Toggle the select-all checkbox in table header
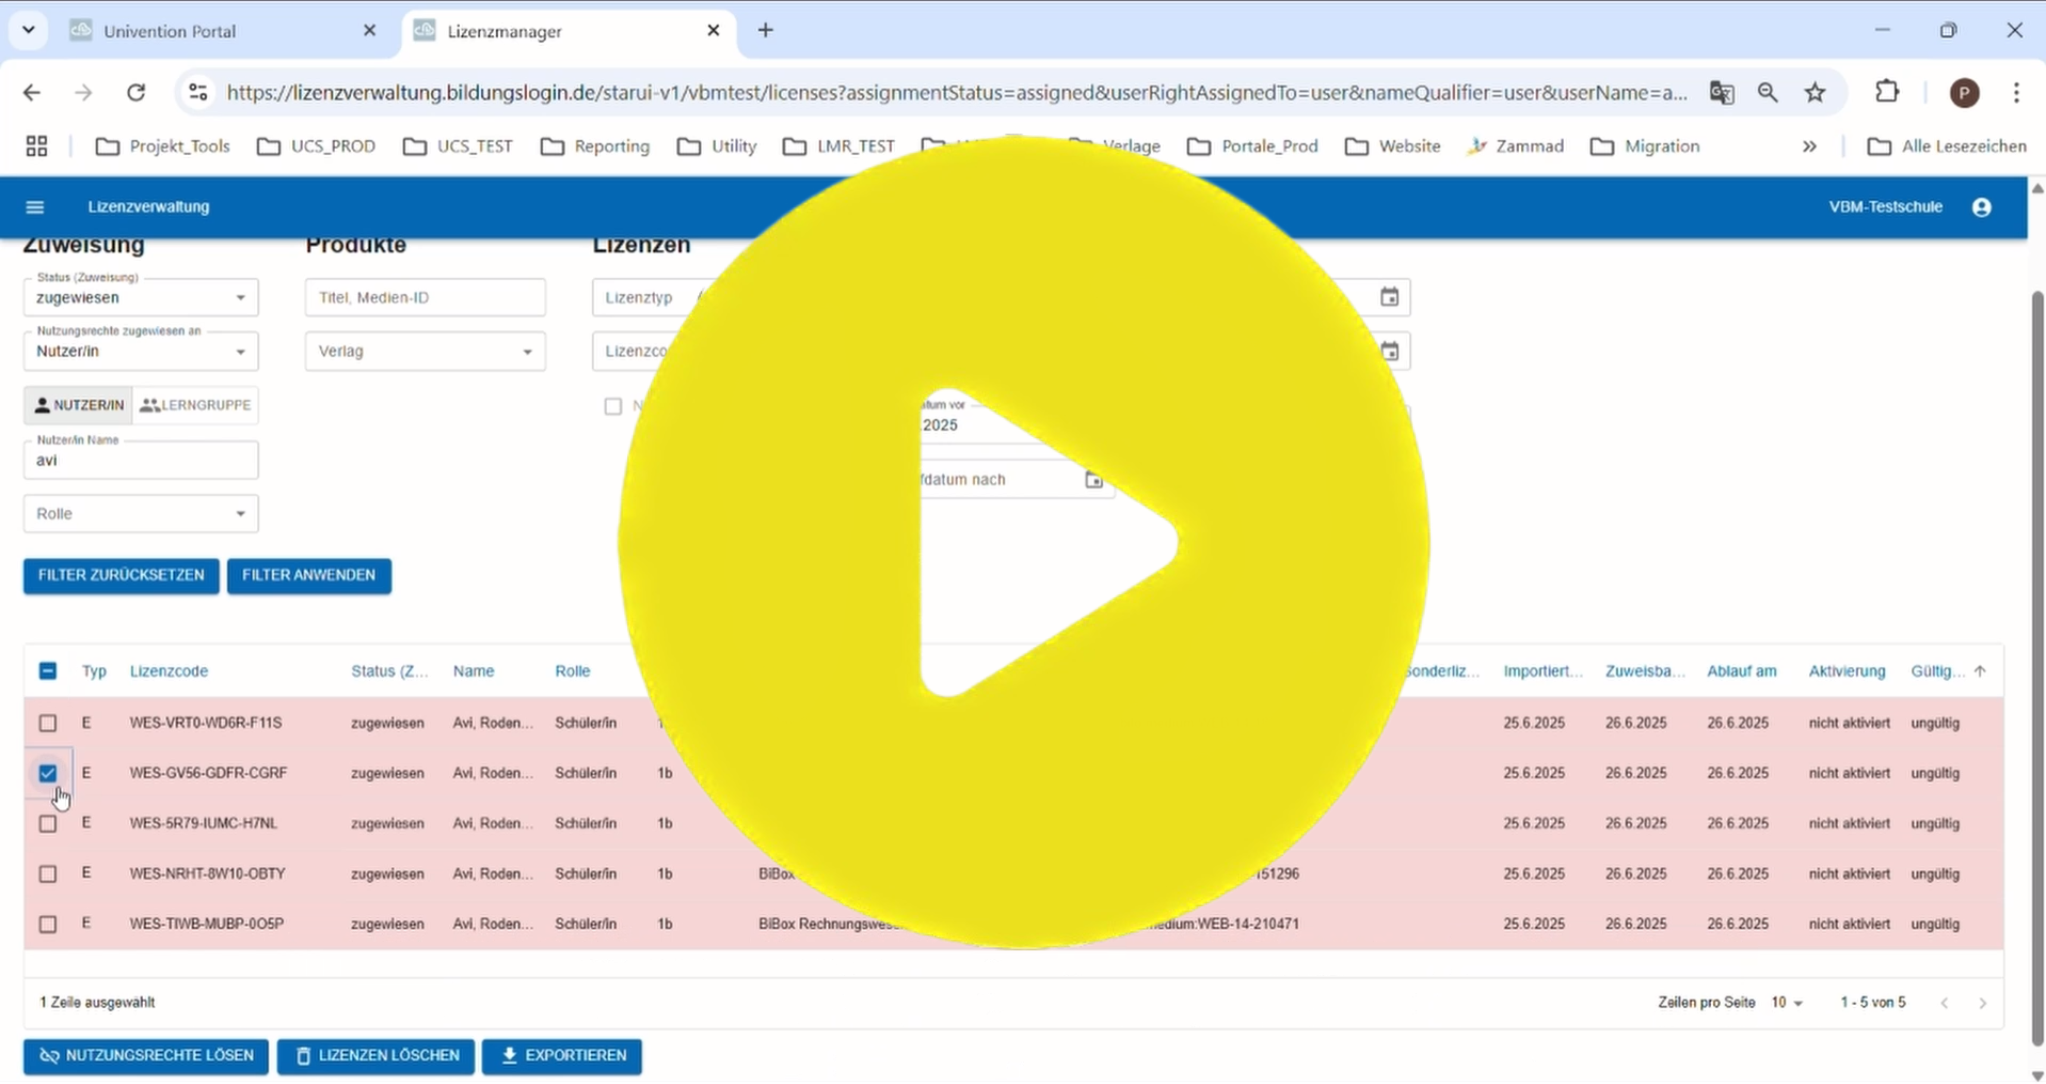 point(48,671)
